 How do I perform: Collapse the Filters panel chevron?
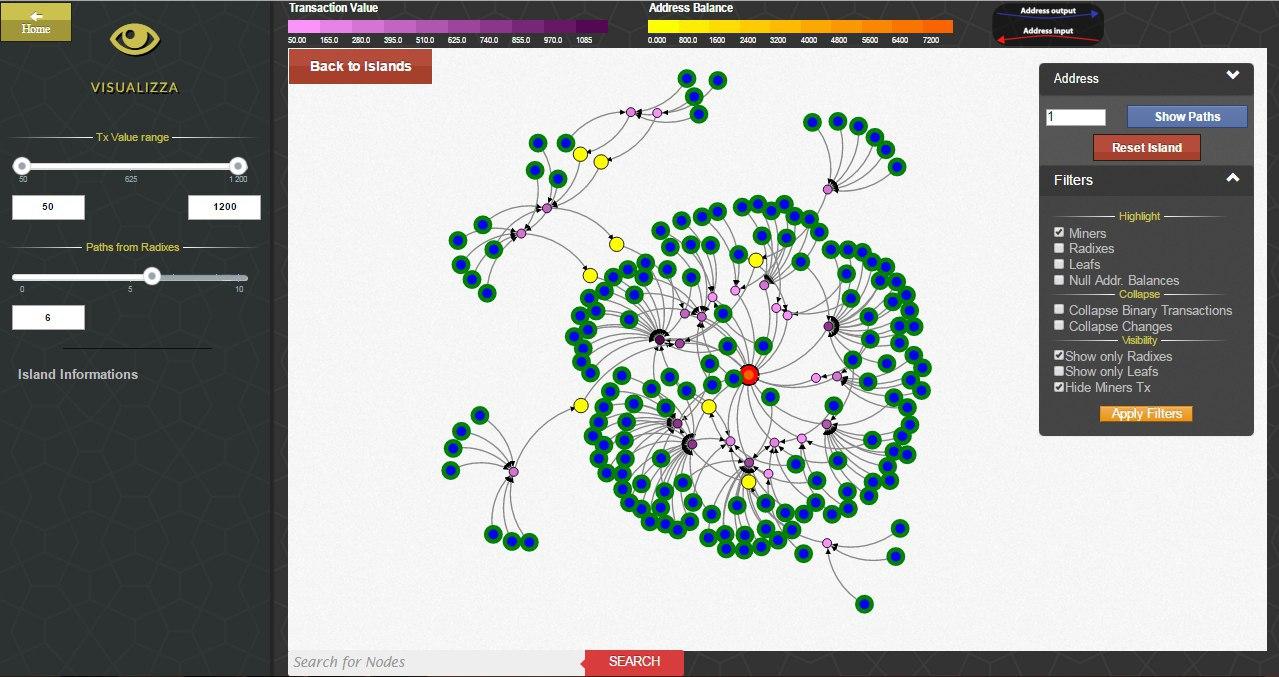[1233, 178]
